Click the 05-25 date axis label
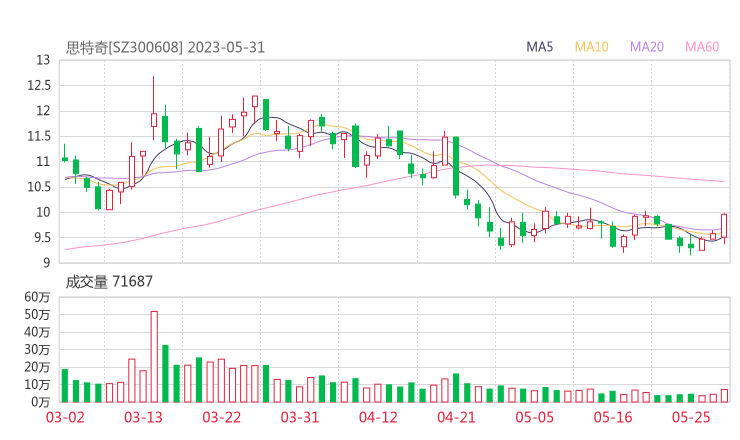 click(x=691, y=417)
